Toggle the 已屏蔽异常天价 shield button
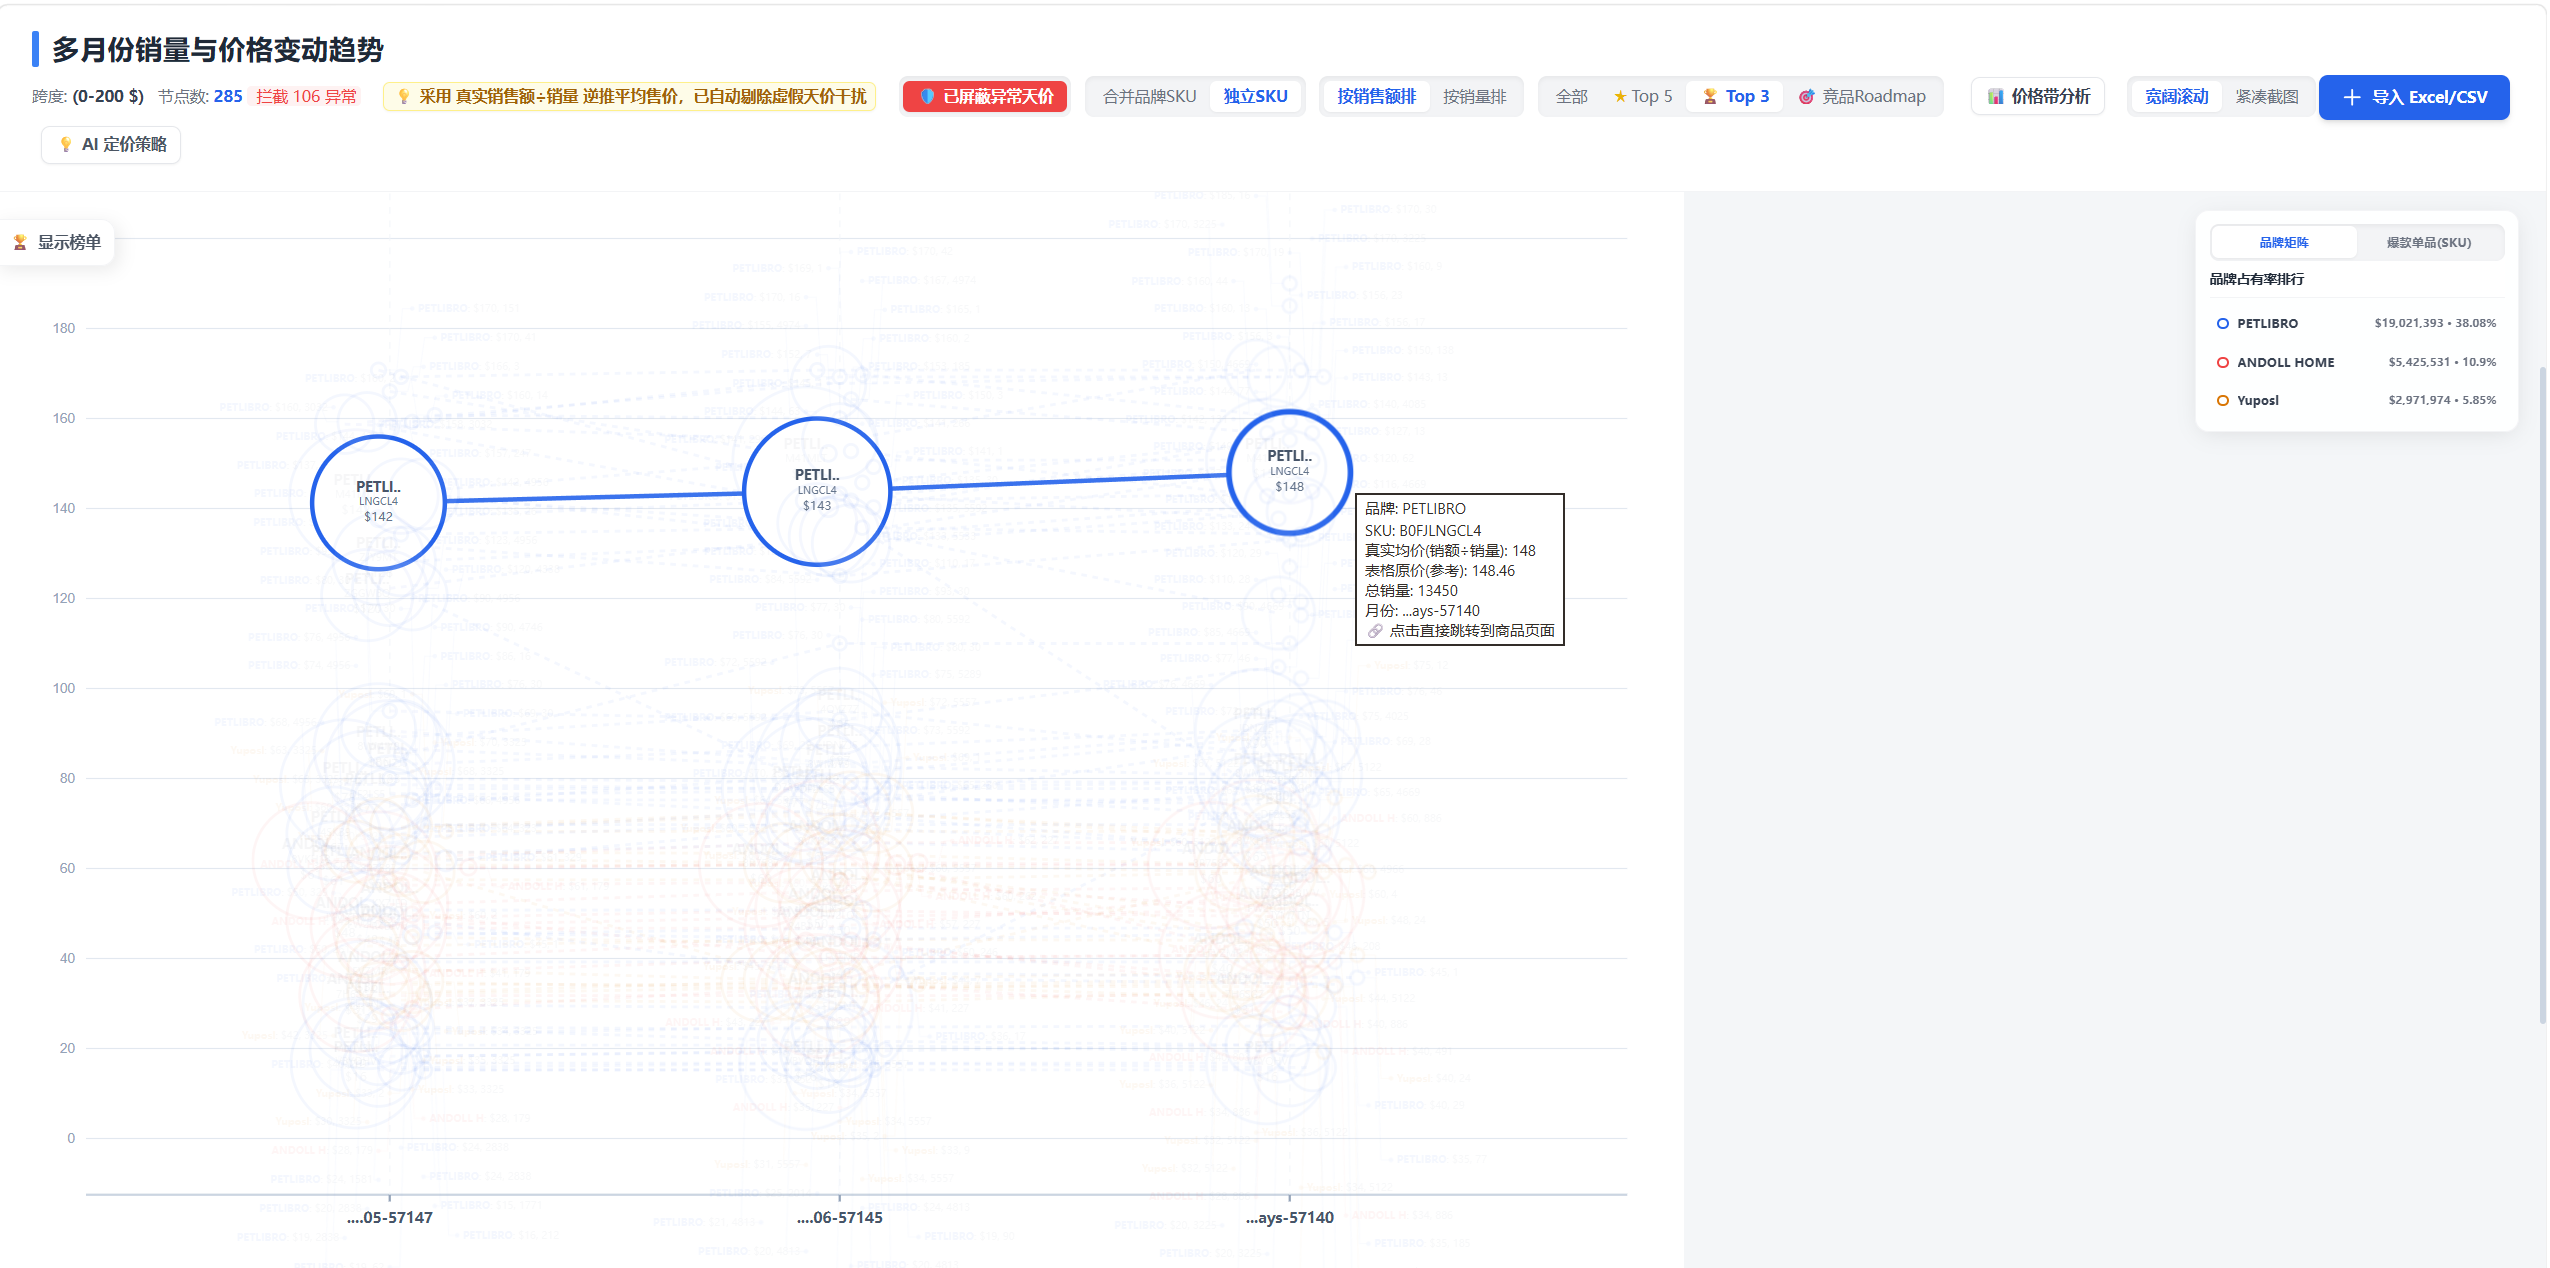The height and width of the screenshot is (1268, 2550). point(985,97)
